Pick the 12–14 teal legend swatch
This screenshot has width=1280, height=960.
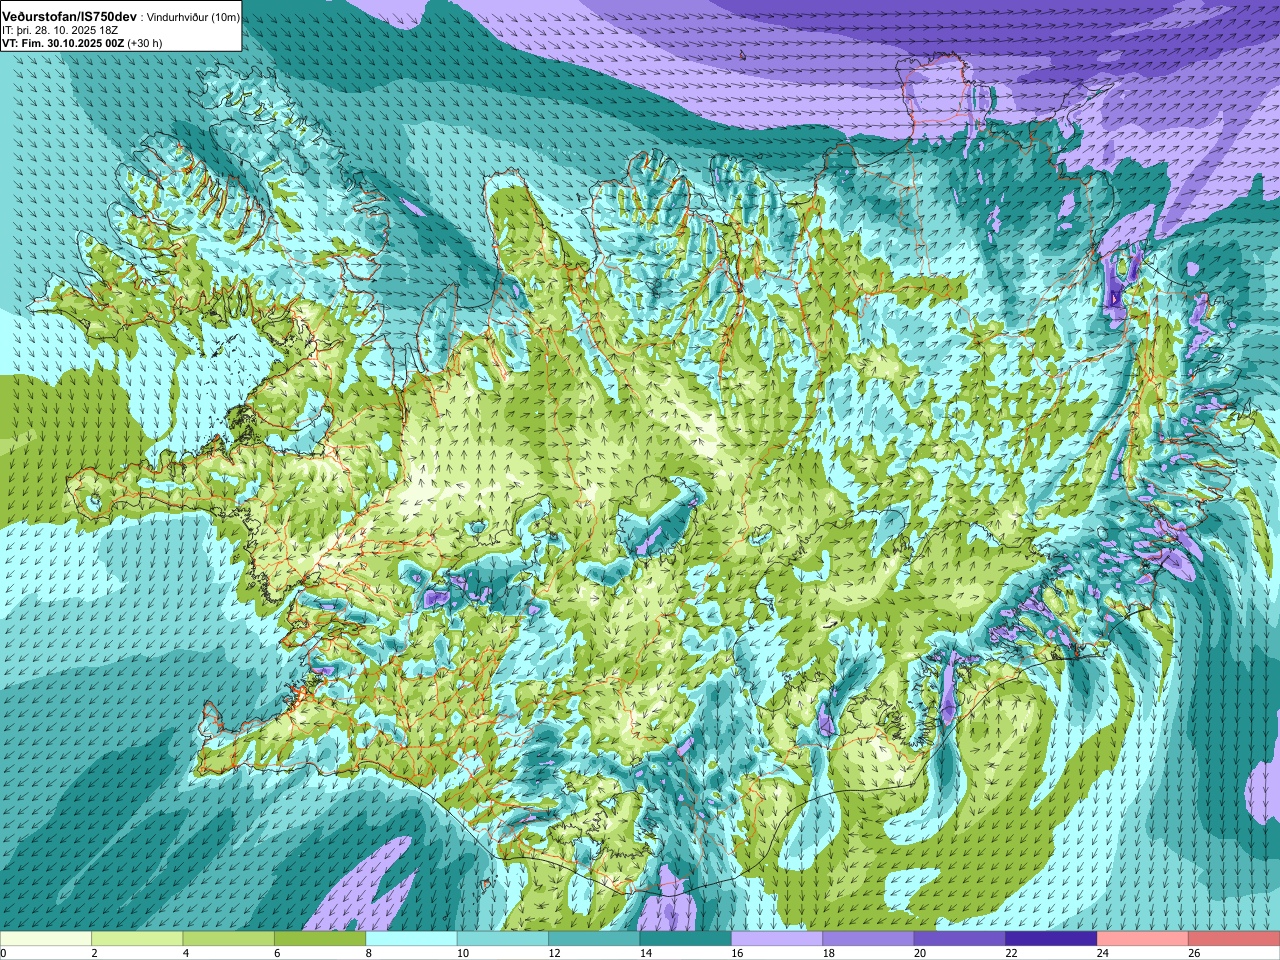(594, 939)
